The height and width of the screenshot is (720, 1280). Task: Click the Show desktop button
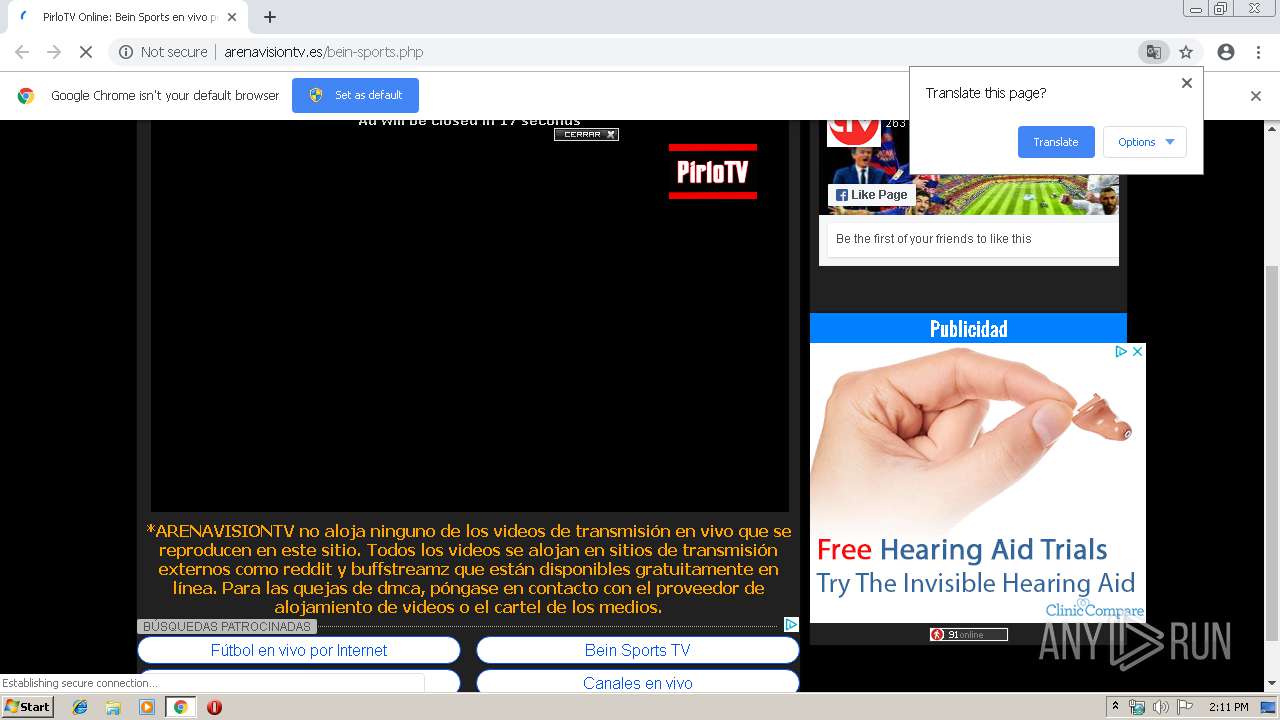1269,707
